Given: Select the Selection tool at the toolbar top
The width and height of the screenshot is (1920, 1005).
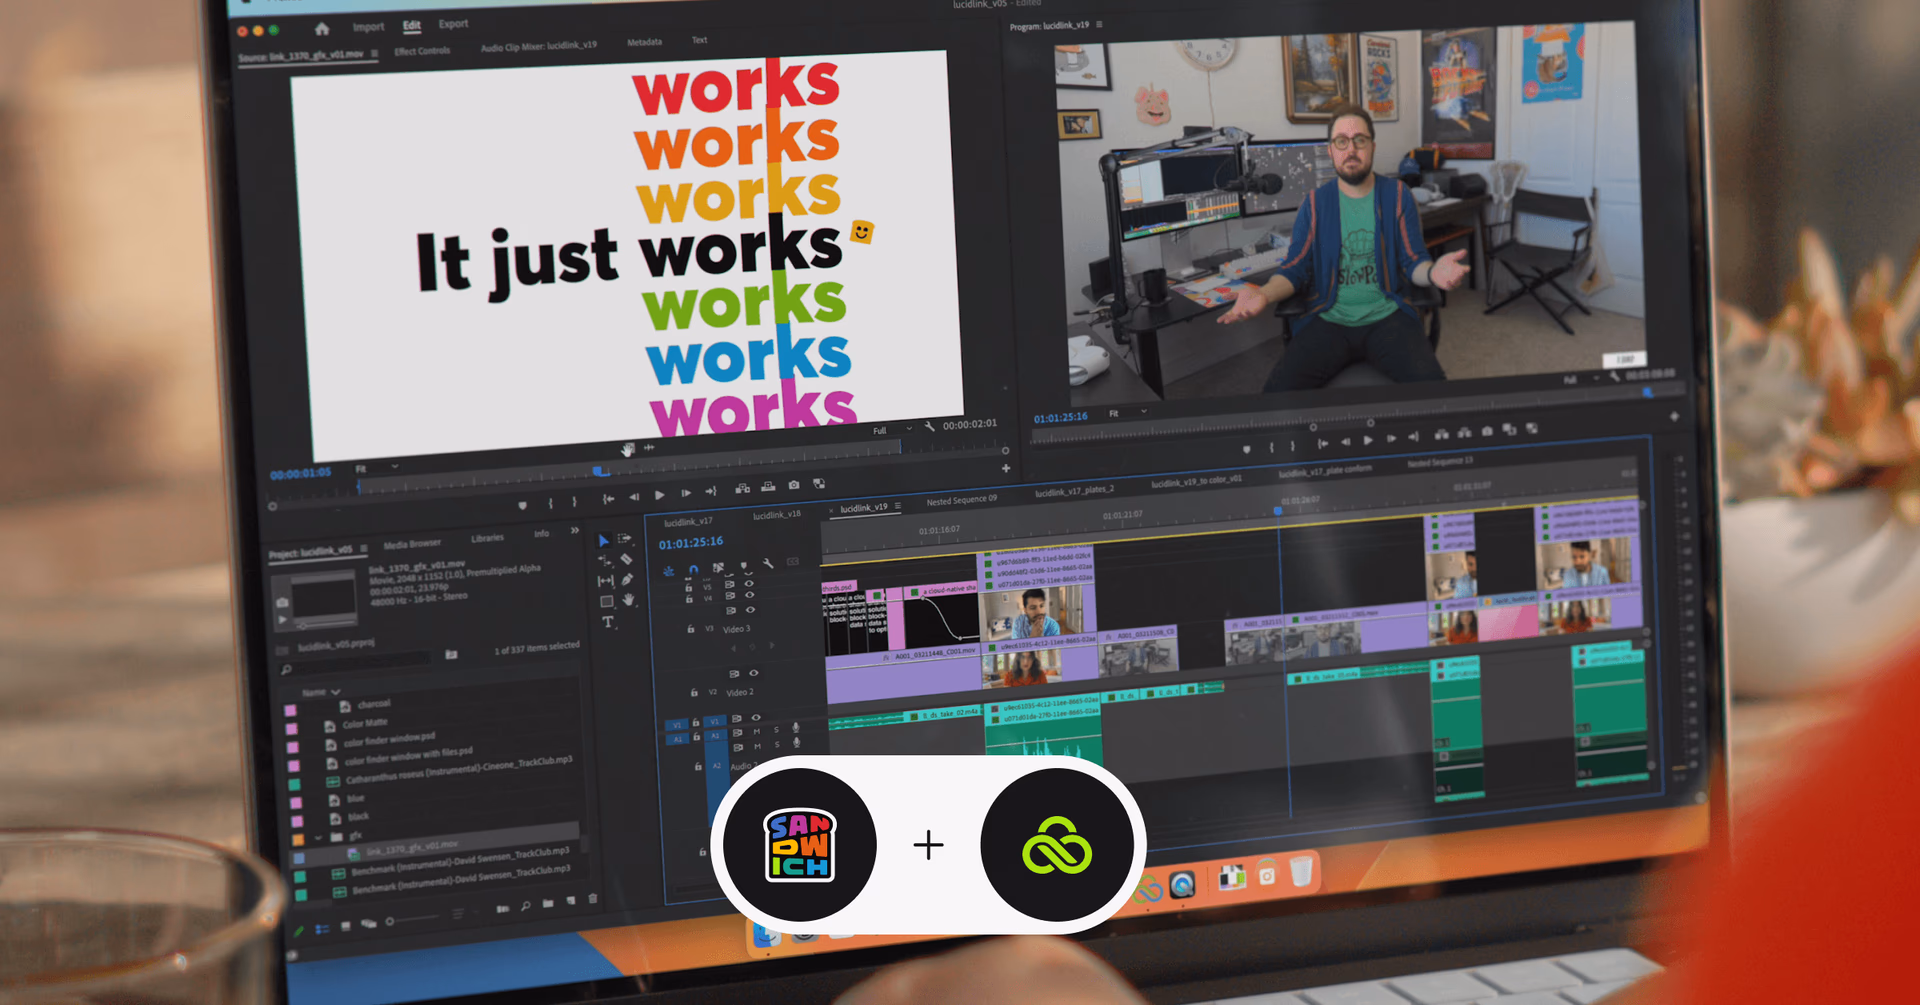Looking at the screenshot, I should click(605, 541).
